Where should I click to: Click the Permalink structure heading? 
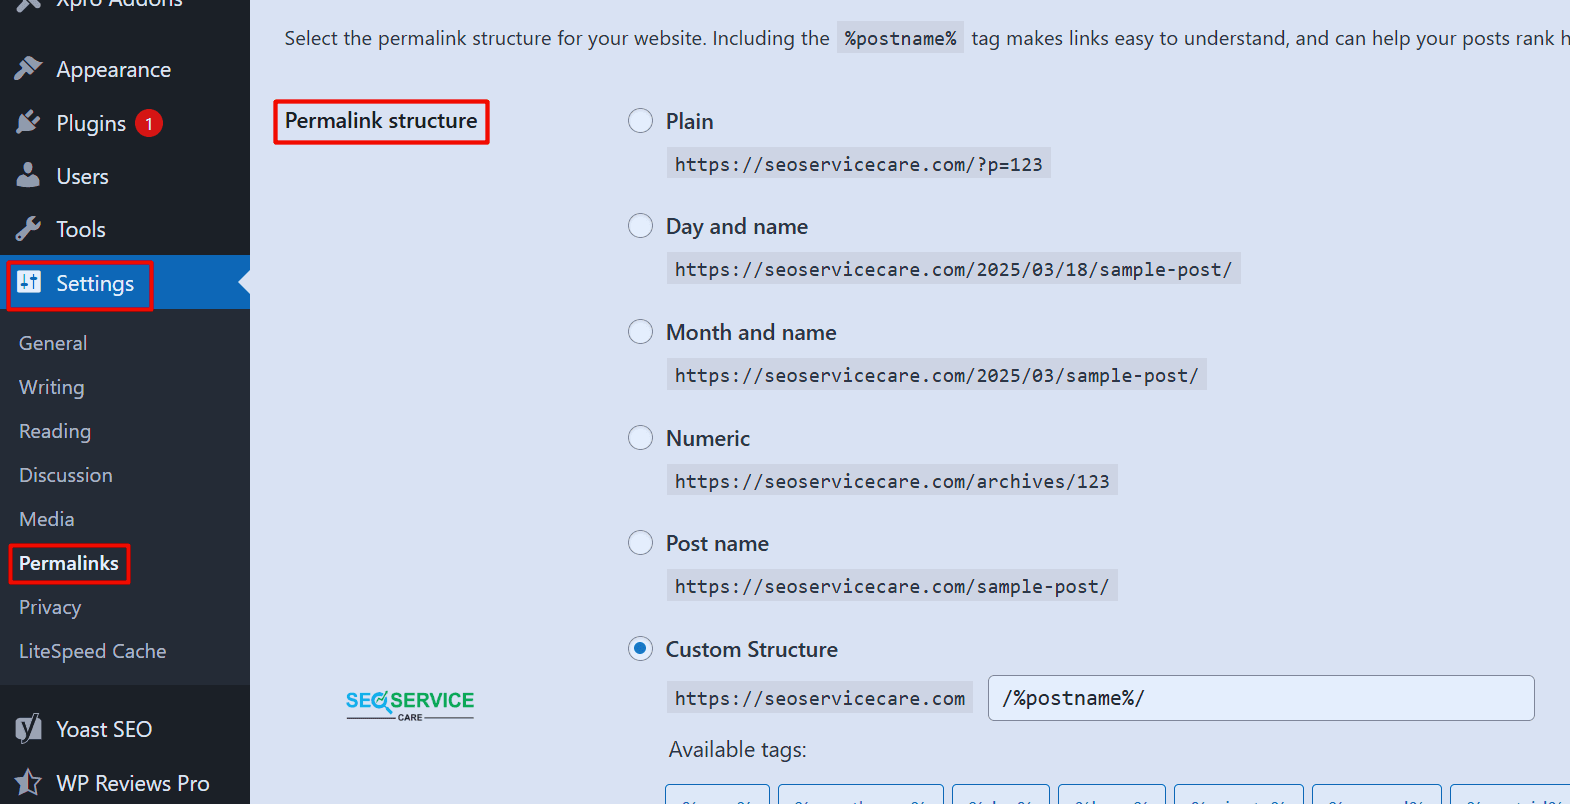point(381,121)
